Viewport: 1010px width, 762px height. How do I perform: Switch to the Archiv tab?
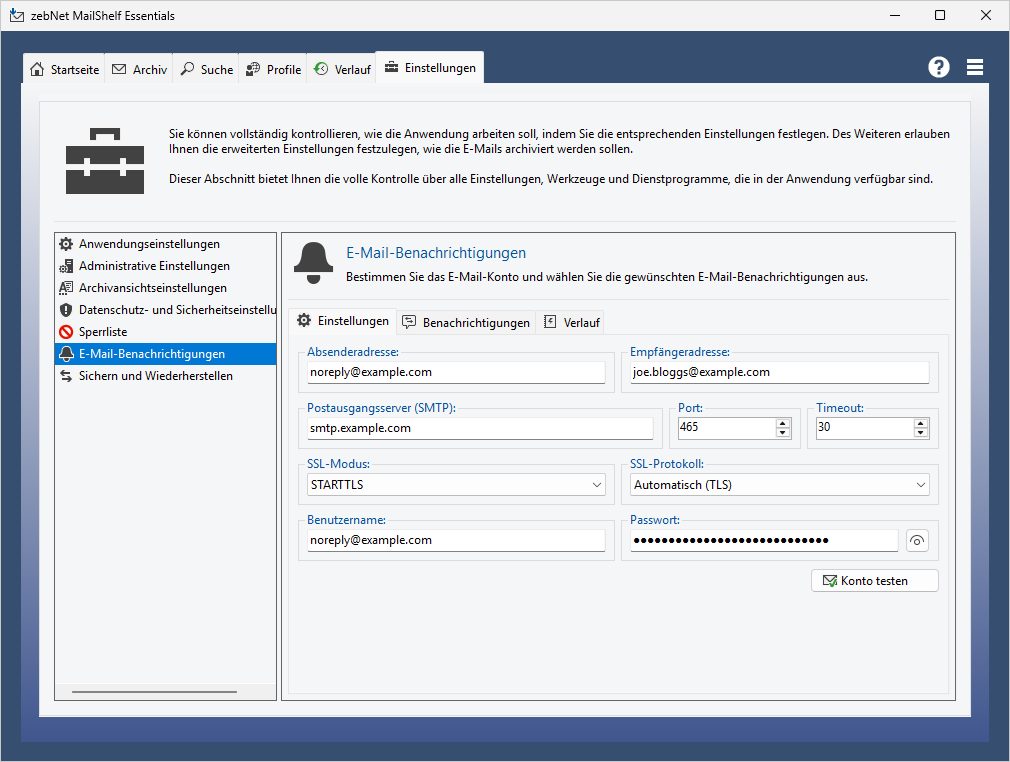point(140,70)
